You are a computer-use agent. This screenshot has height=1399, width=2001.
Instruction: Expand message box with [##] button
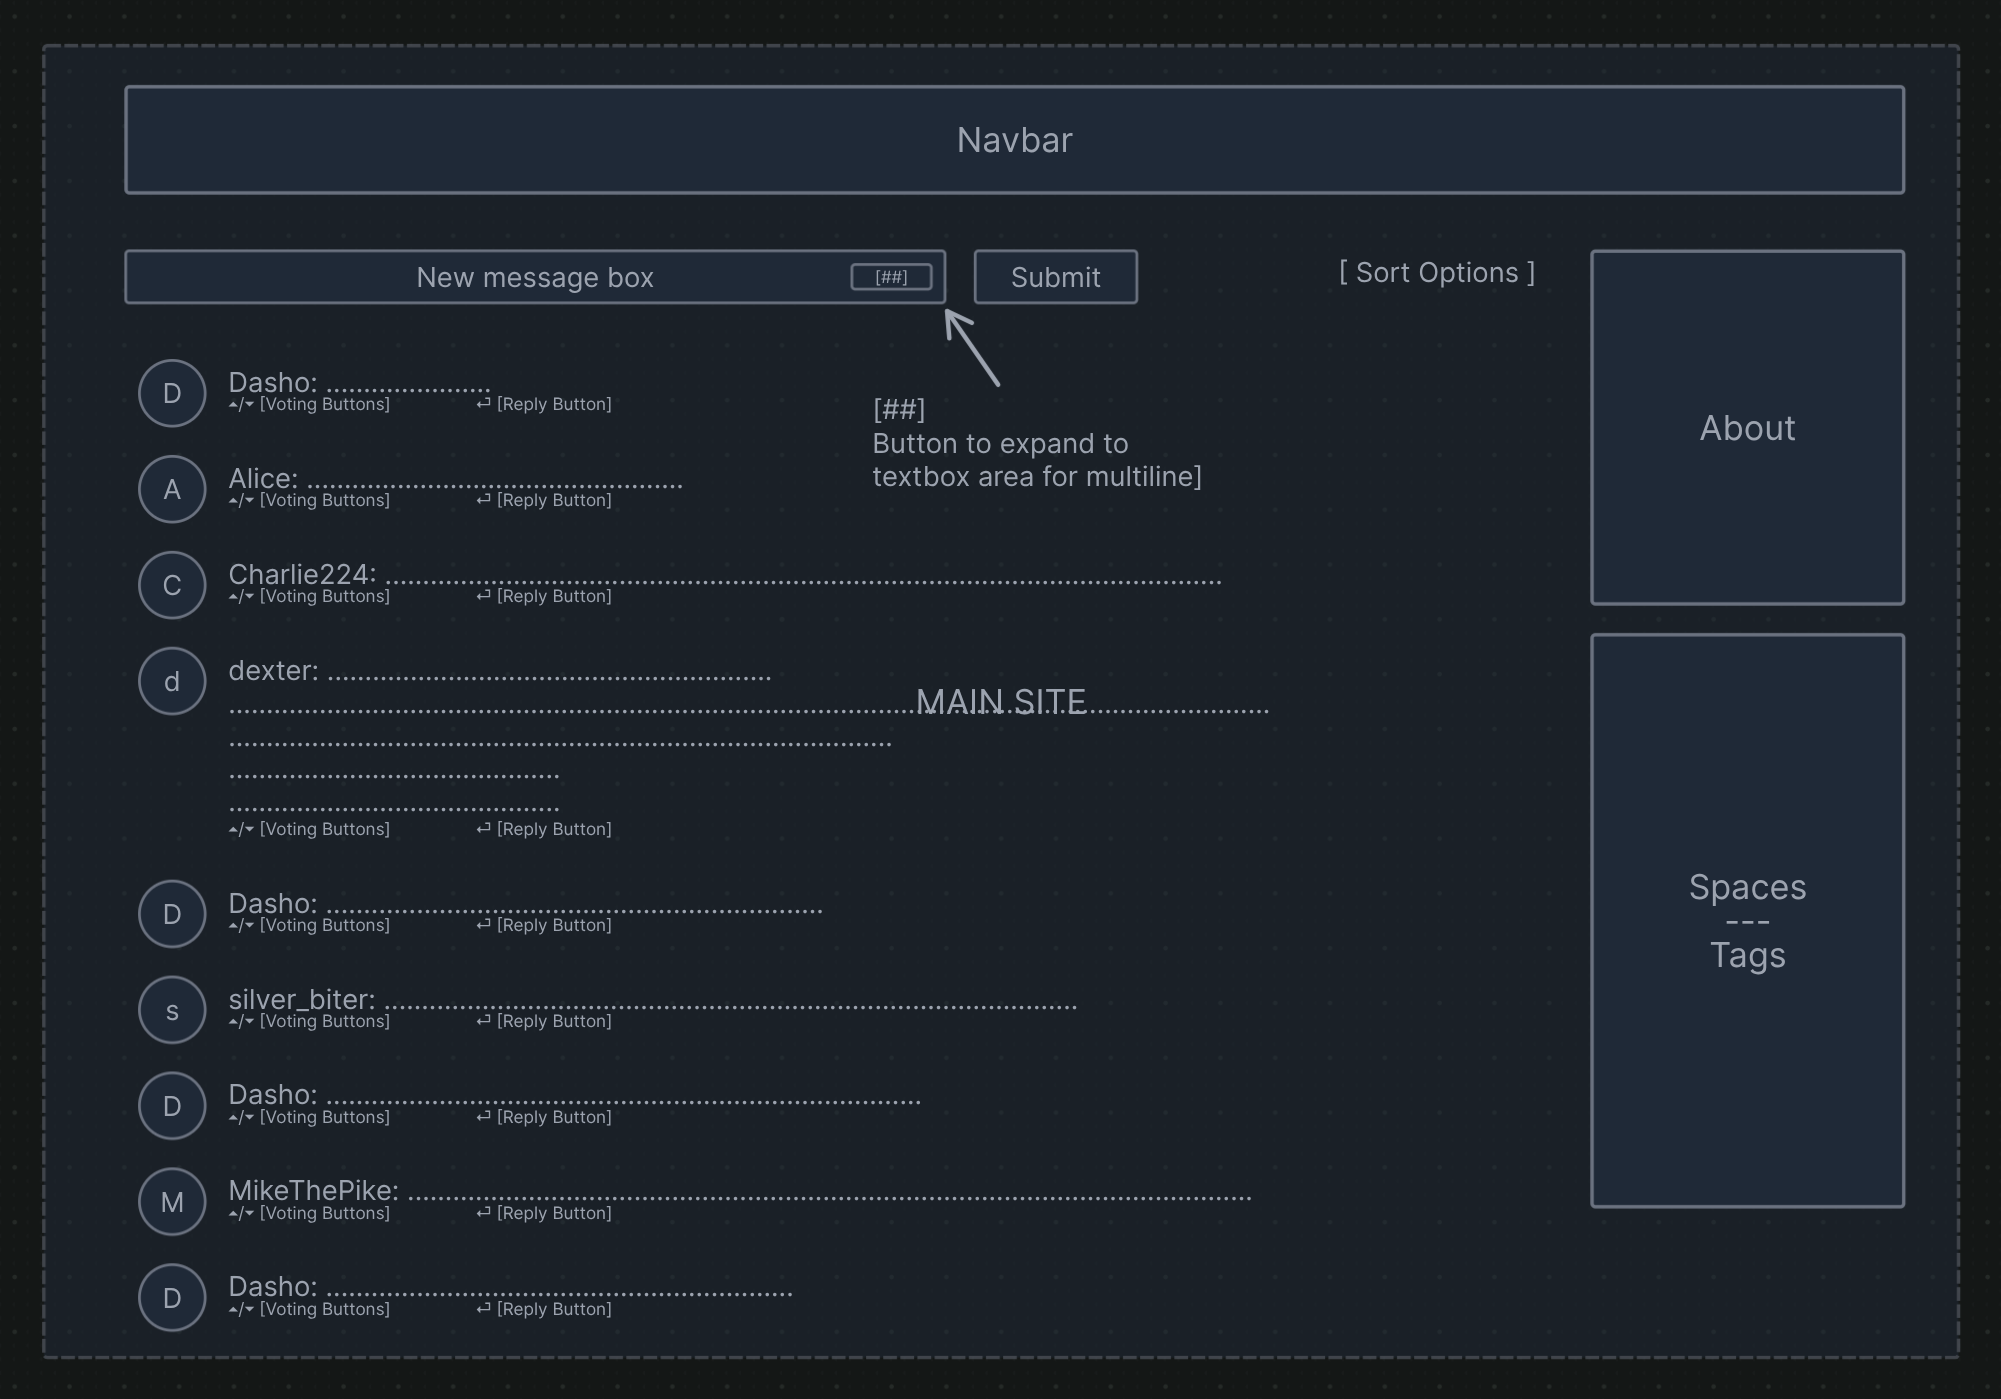tap(891, 277)
